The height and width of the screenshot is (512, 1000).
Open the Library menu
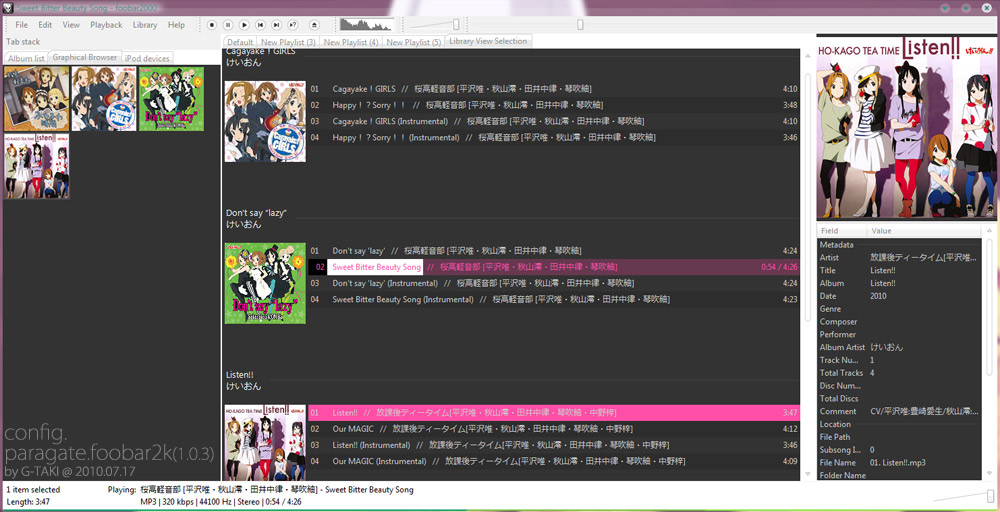(145, 25)
